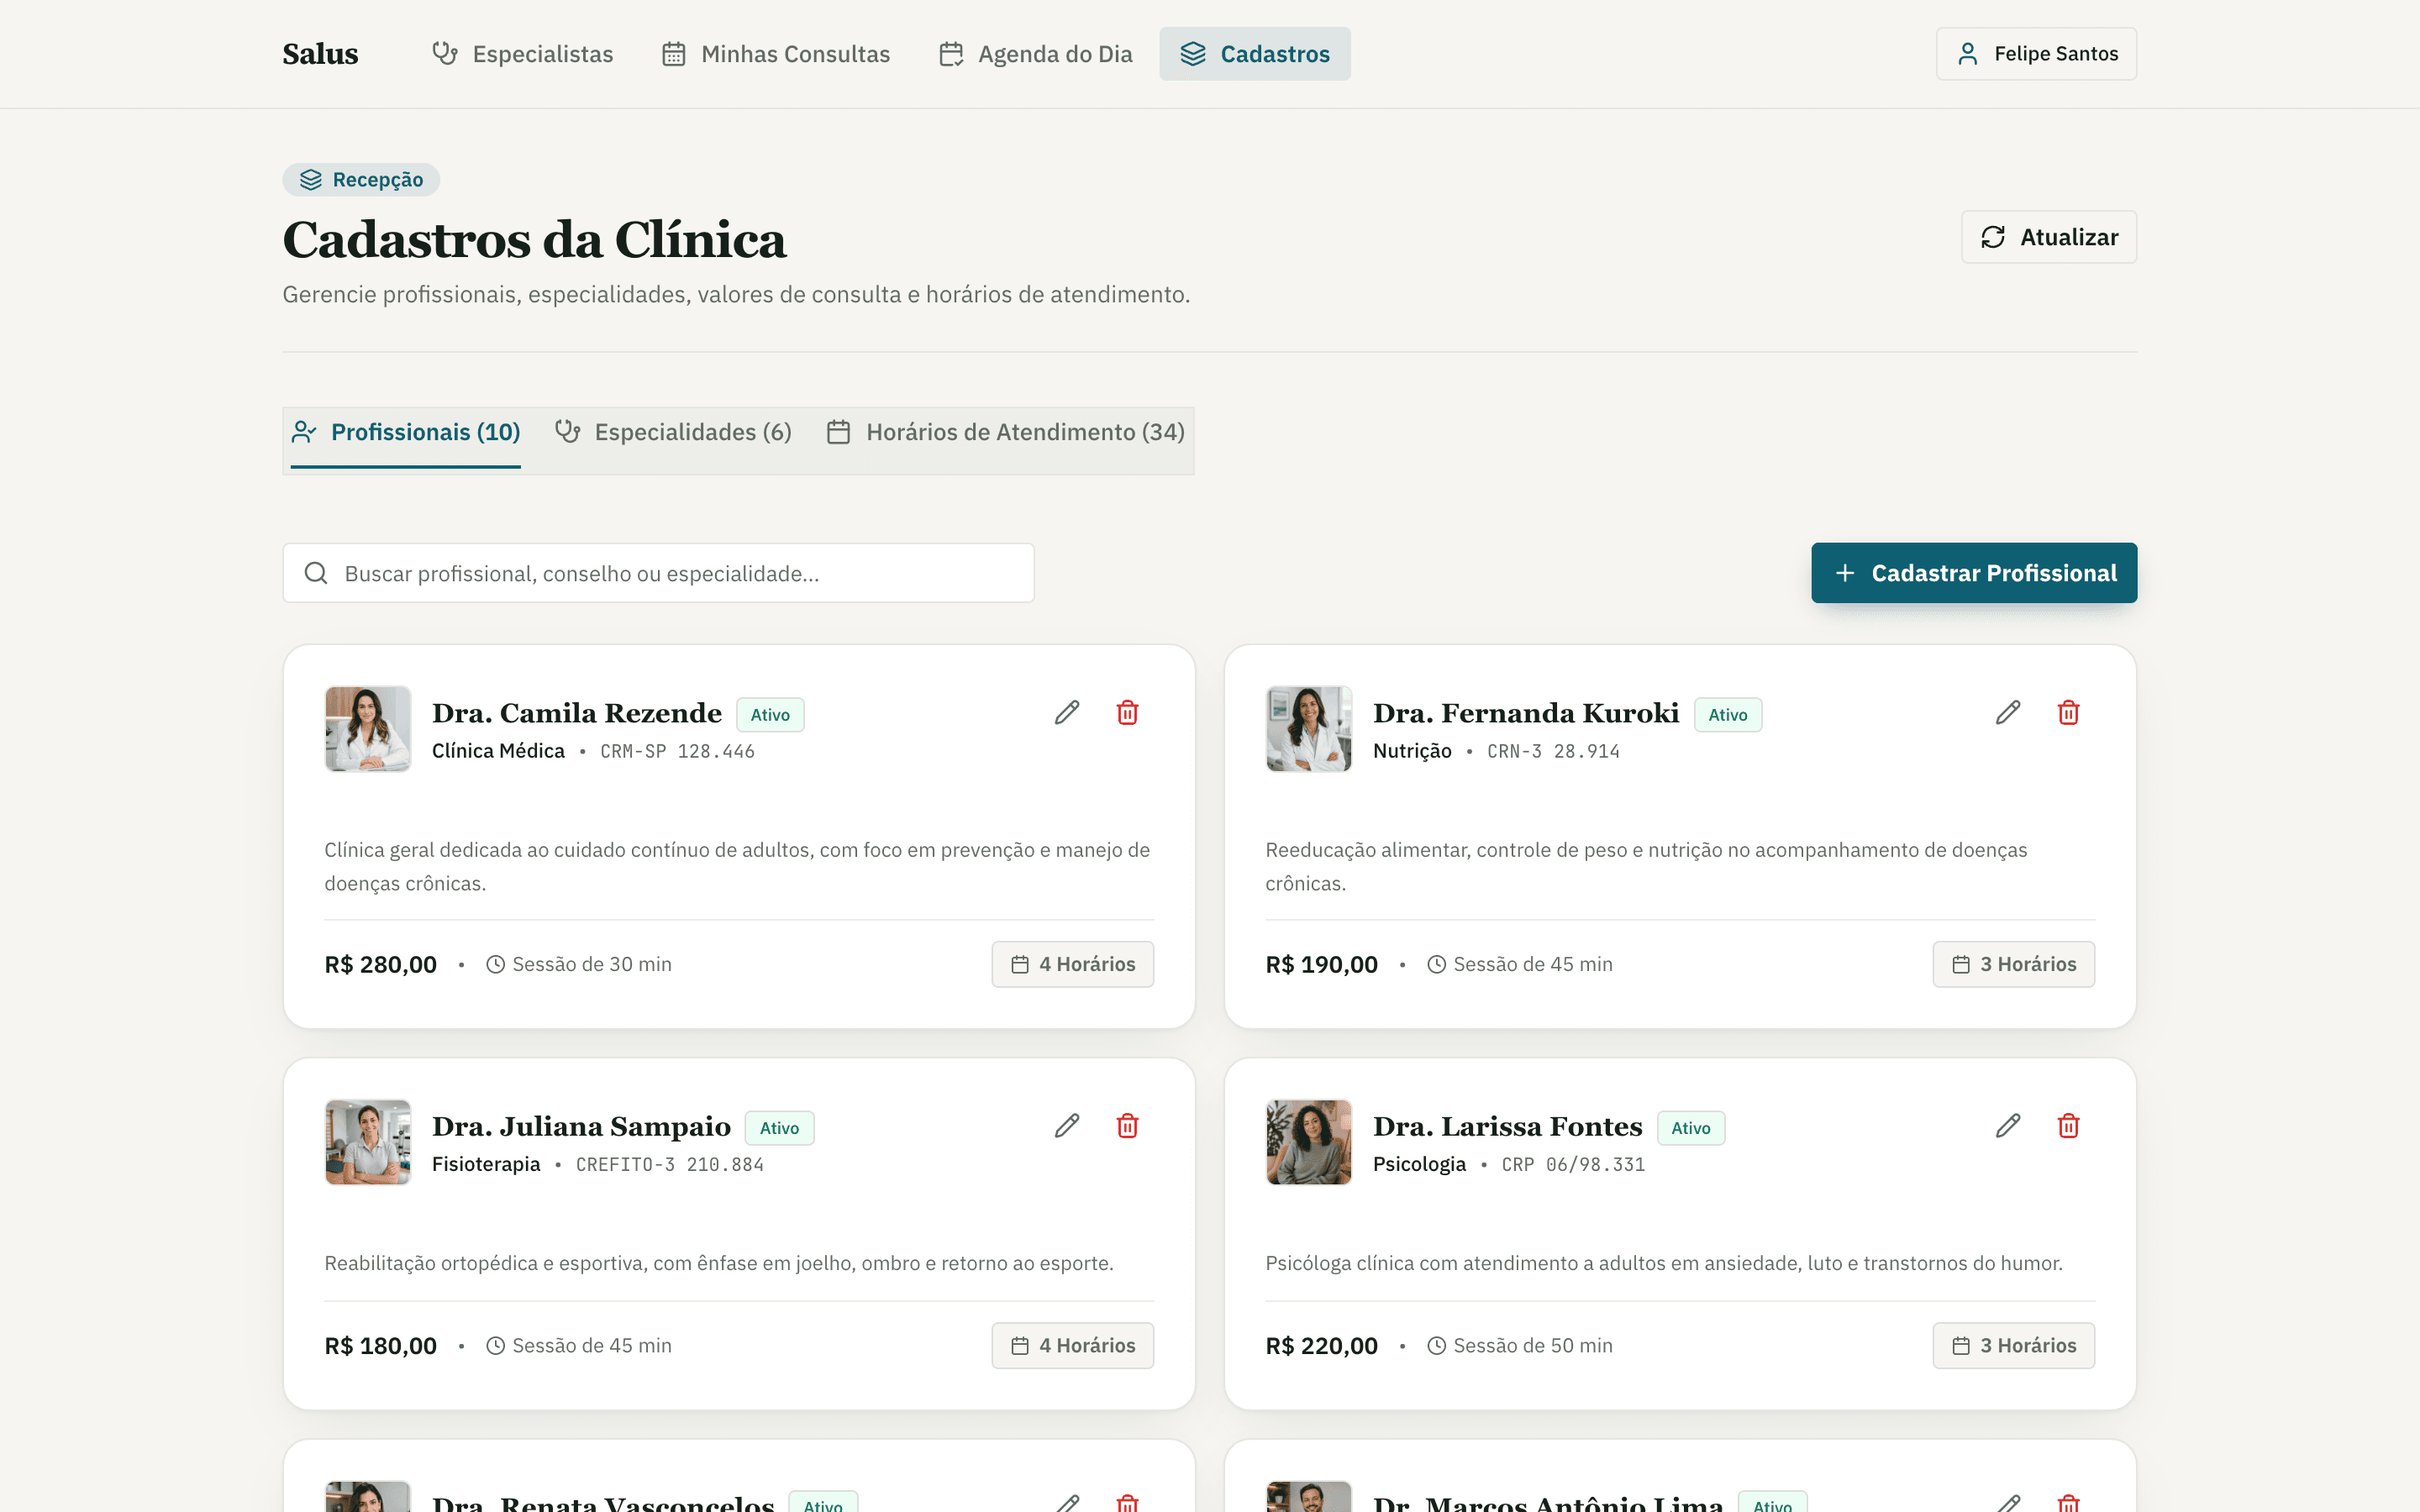Open Horários de Atendimento (34) tab

click(1005, 432)
